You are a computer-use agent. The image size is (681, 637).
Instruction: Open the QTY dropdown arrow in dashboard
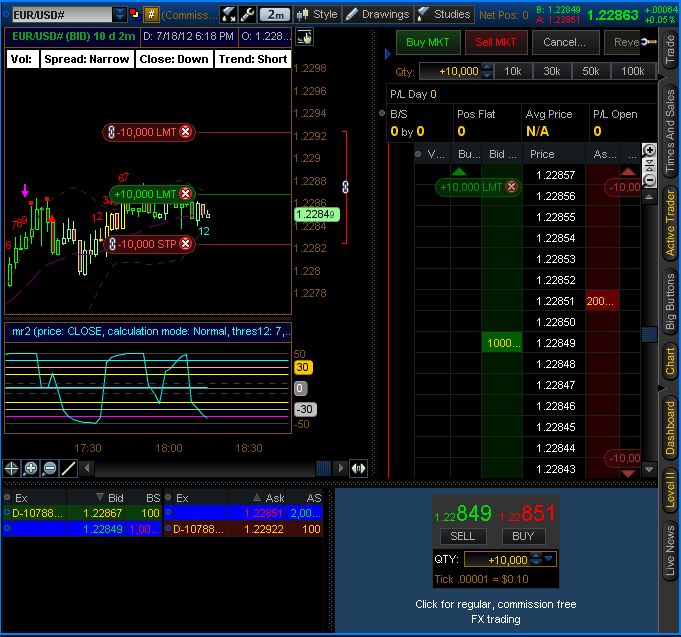pos(549,558)
